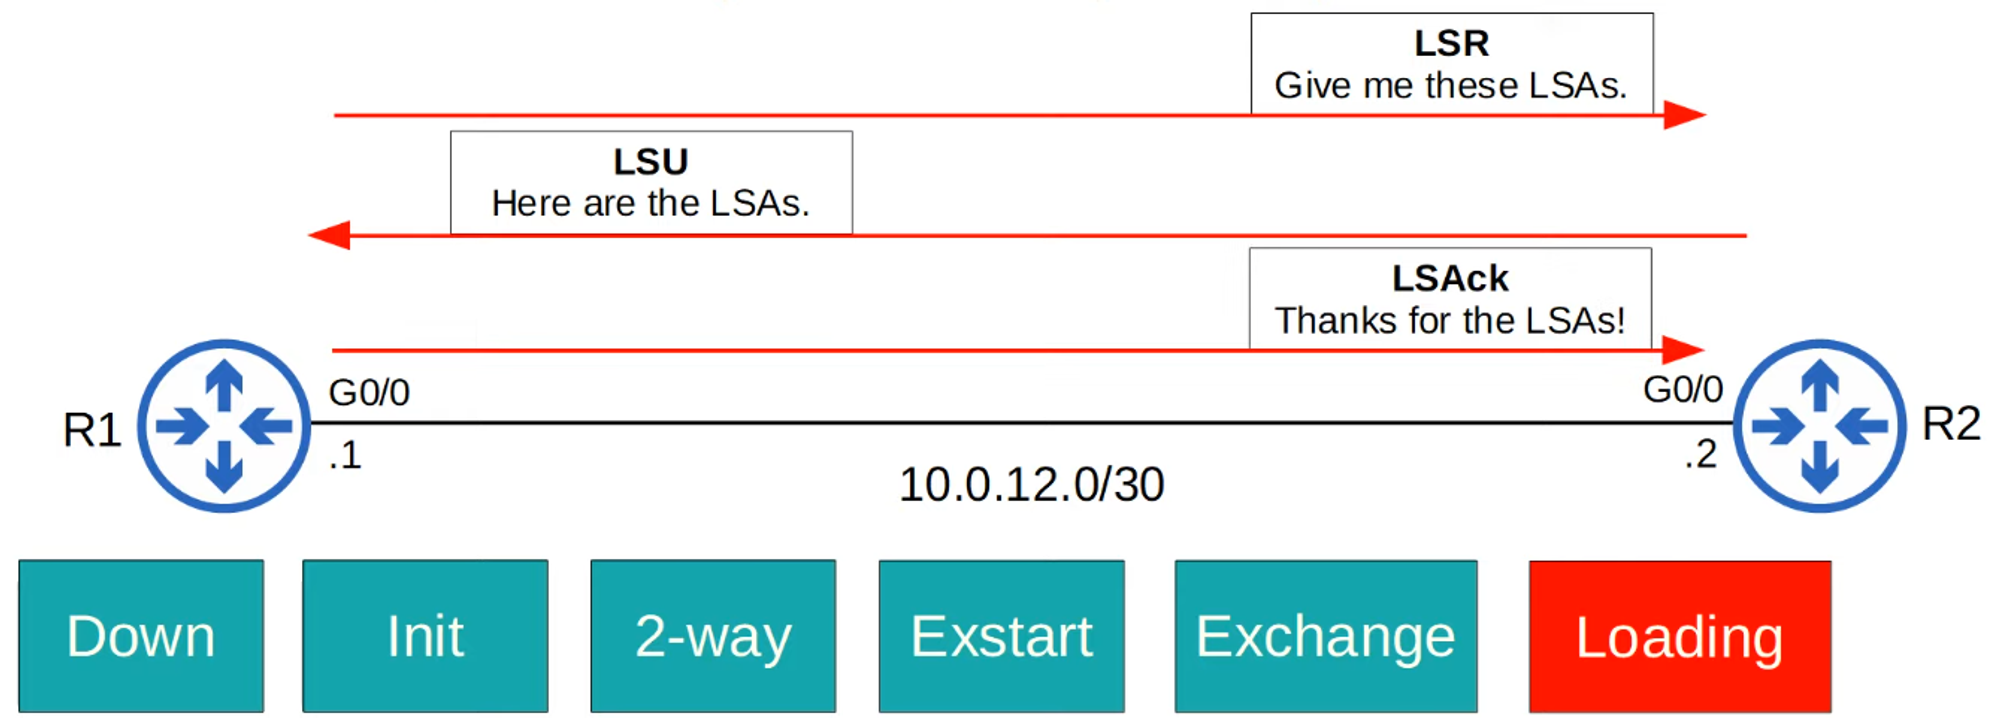2000x718 pixels.
Task: Click the LSAck message box
Action: click(x=1450, y=299)
